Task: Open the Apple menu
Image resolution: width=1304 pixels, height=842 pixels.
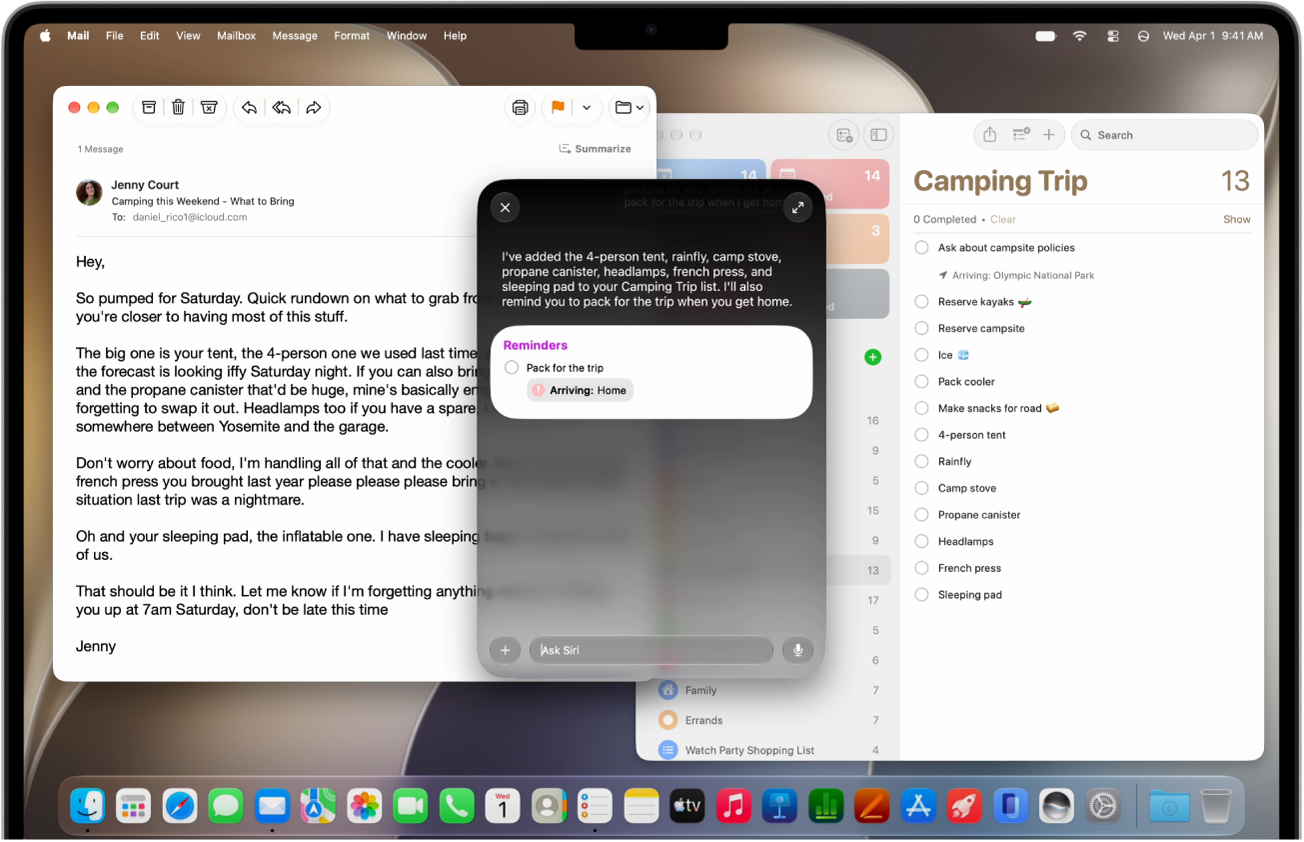Action: [x=45, y=35]
